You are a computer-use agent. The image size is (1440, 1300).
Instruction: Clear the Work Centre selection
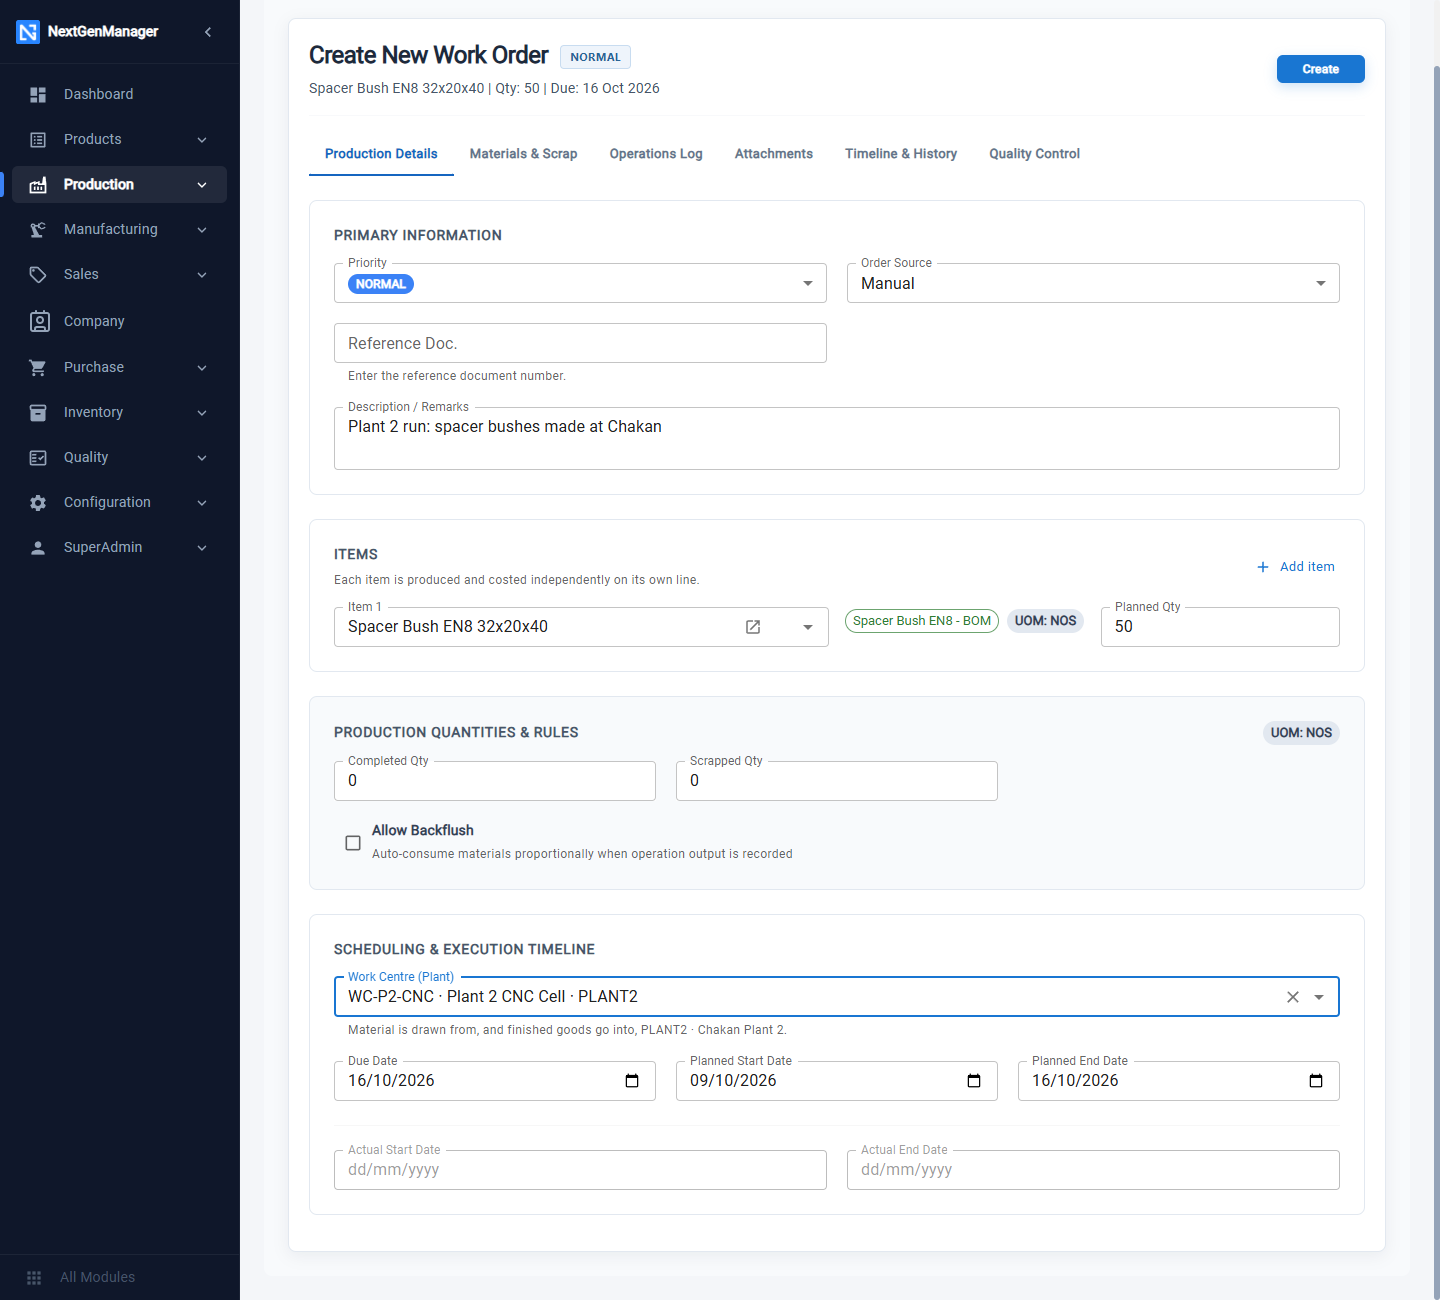[x=1293, y=997]
